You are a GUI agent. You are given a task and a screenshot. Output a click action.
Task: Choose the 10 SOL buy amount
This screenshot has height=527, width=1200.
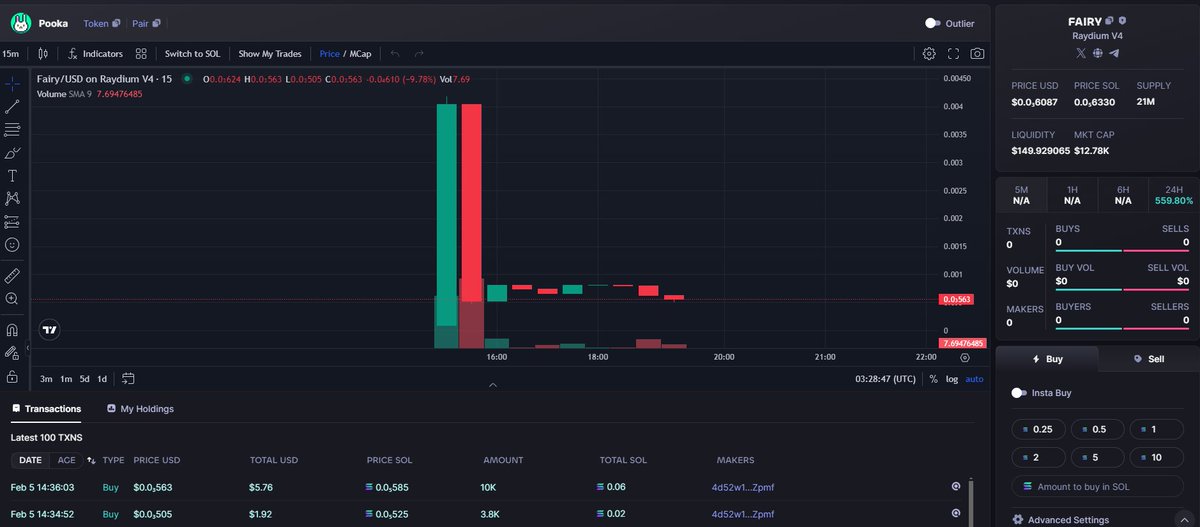tap(1156, 457)
